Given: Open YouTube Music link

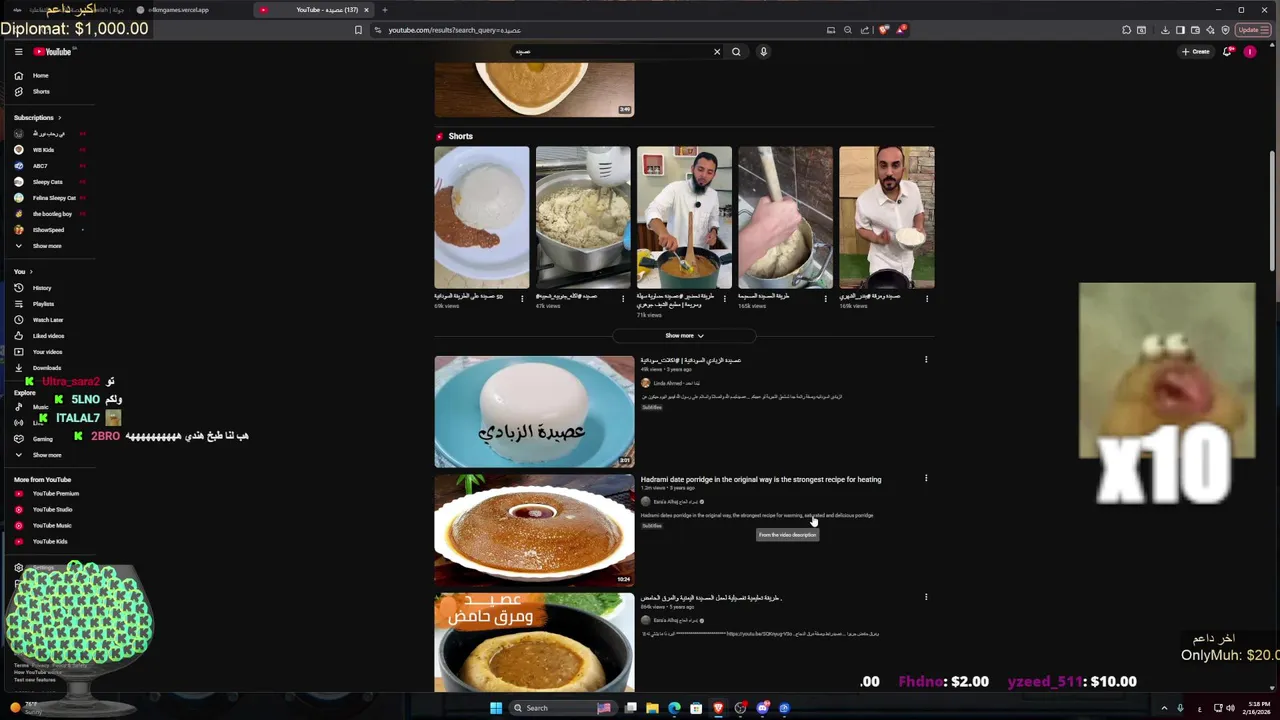Looking at the screenshot, I should tap(52, 526).
